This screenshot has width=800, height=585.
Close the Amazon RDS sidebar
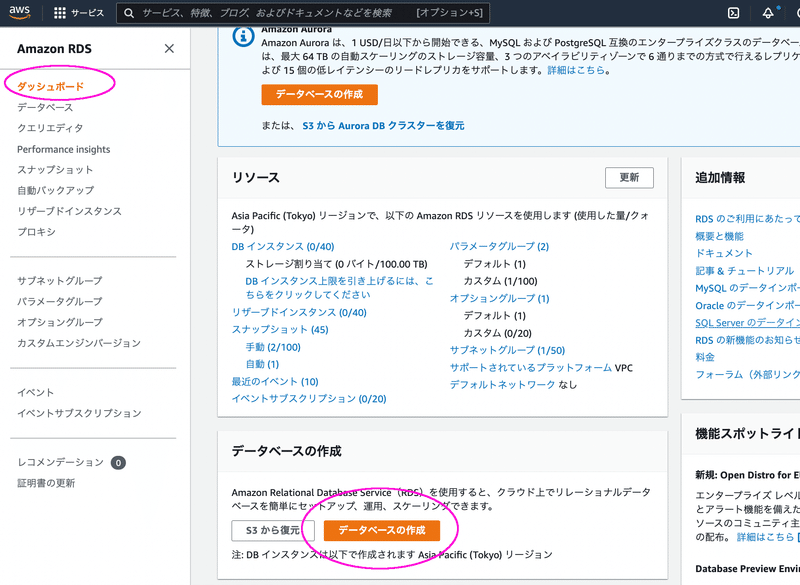[x=169, y=48]
